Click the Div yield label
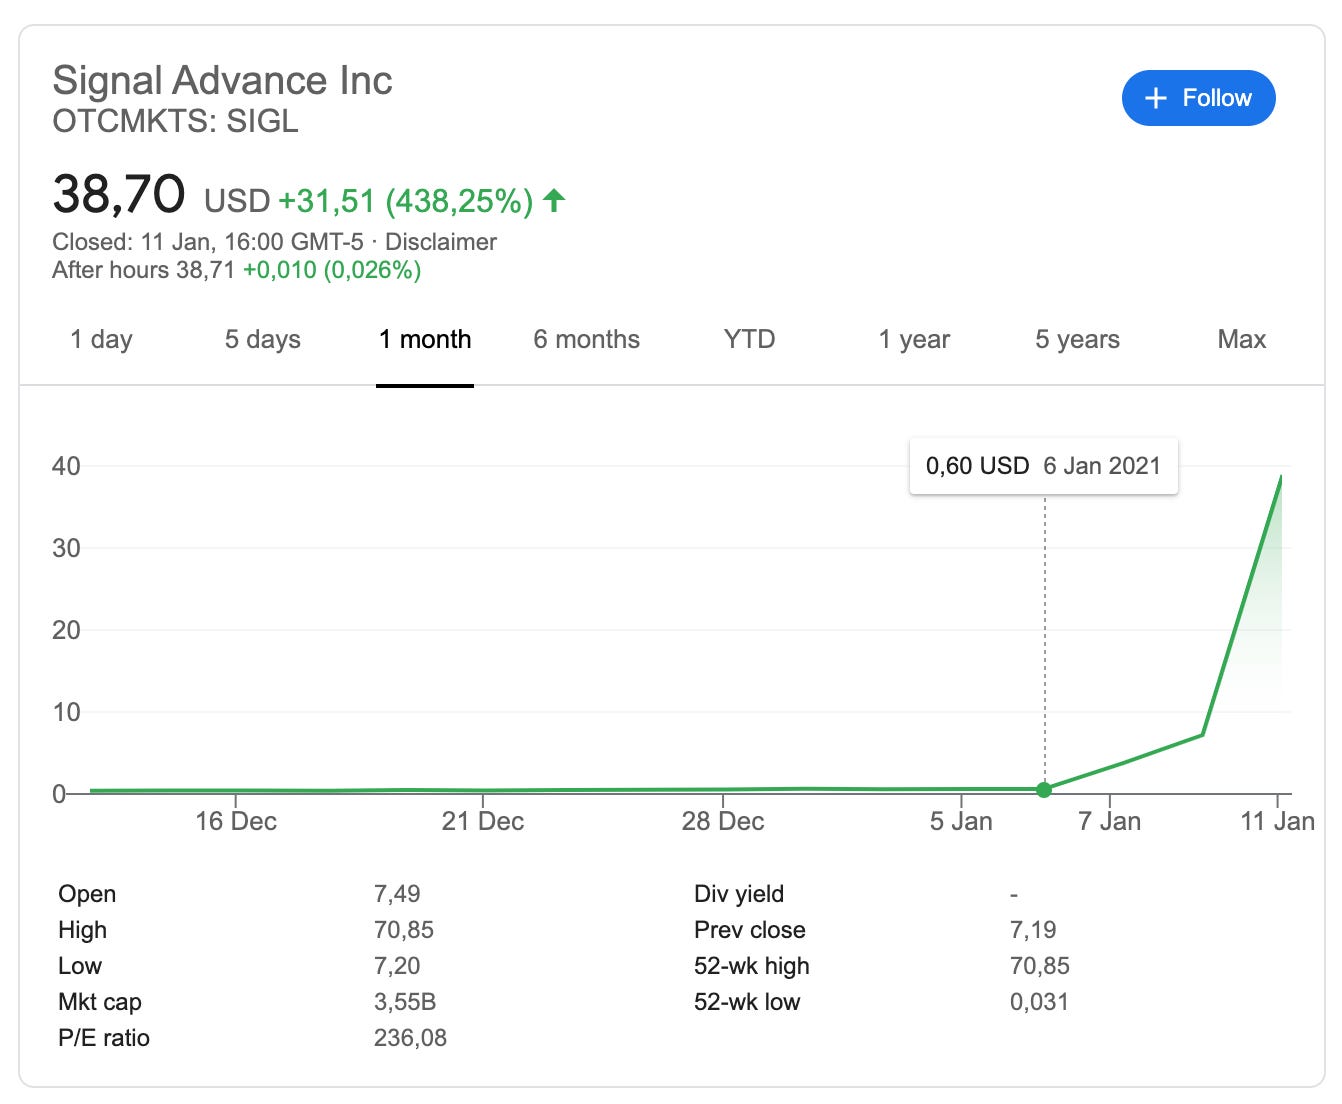Image resolution: width=1342 pixels, height=1104 pixels. pyautogui.click(x=739, y=894)
